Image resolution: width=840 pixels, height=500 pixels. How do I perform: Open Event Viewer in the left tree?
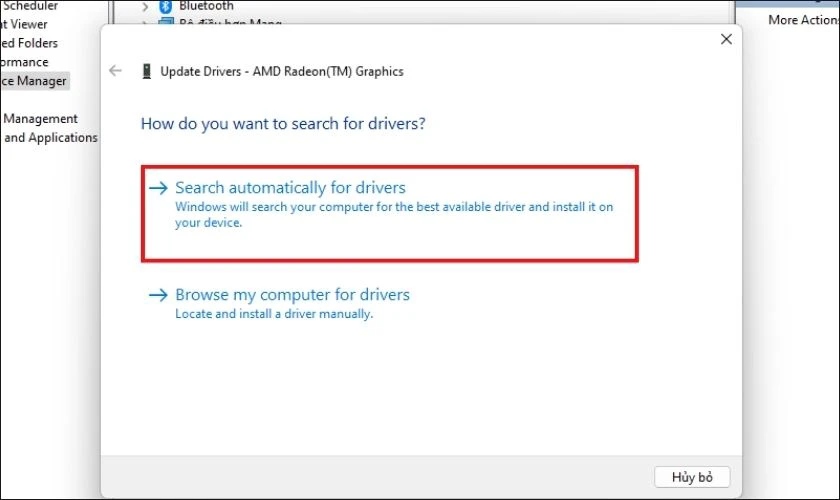[x=24, y=24]
